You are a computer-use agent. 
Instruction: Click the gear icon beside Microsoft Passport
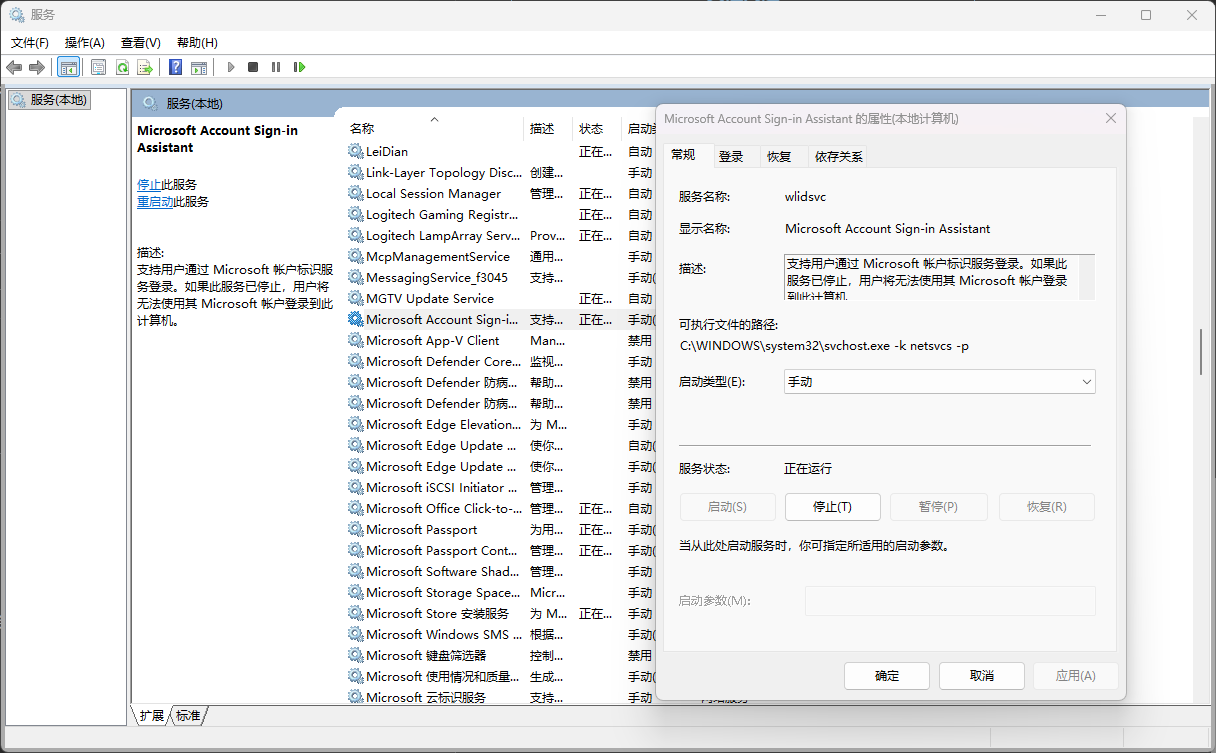pos(355,529)
